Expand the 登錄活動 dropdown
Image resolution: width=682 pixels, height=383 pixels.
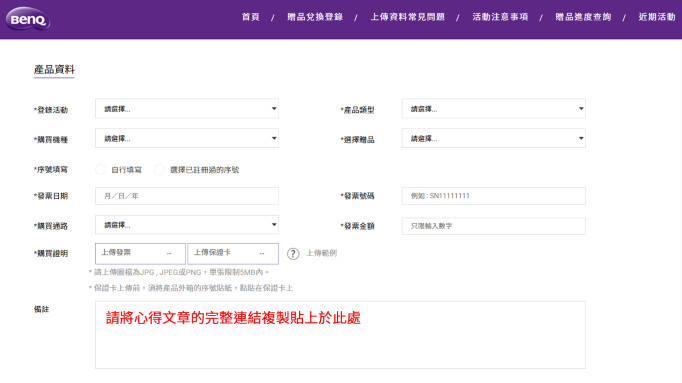187,109
